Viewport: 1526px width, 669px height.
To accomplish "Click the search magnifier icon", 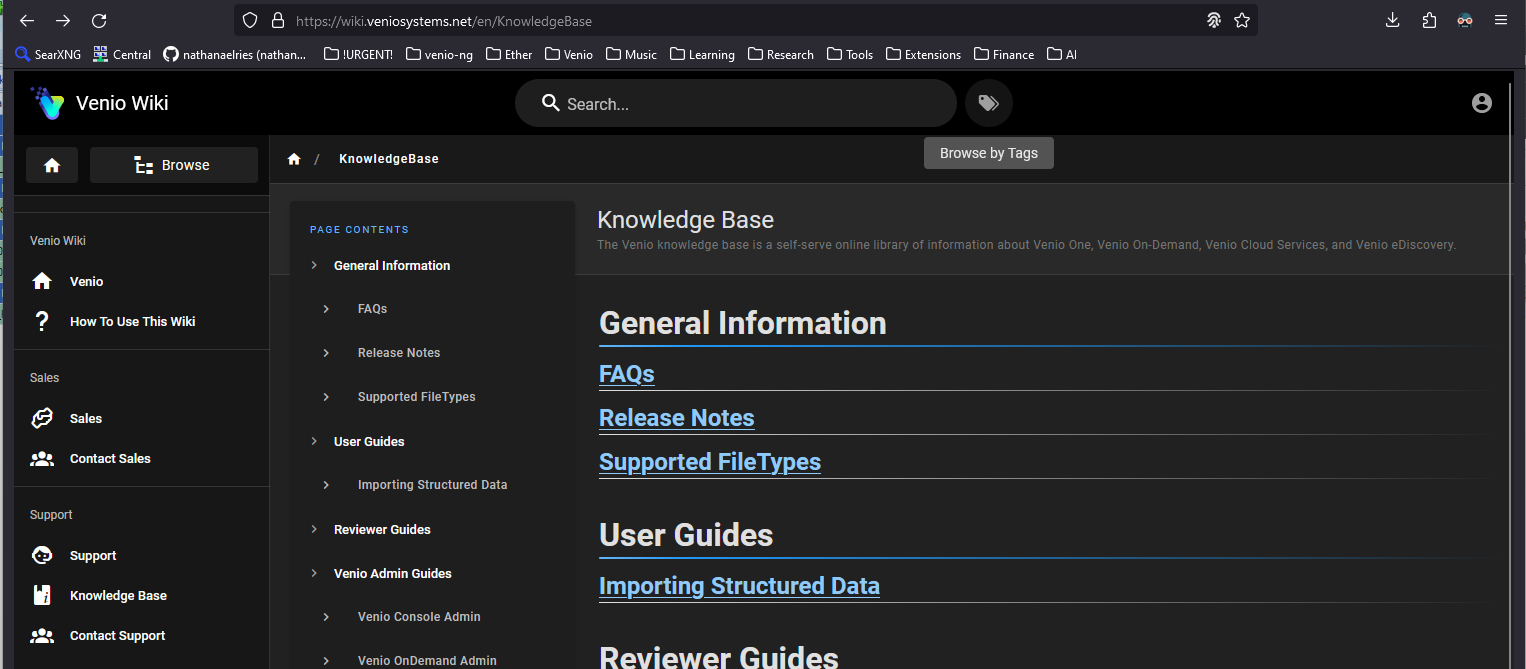I will click(x=550, y=103).
